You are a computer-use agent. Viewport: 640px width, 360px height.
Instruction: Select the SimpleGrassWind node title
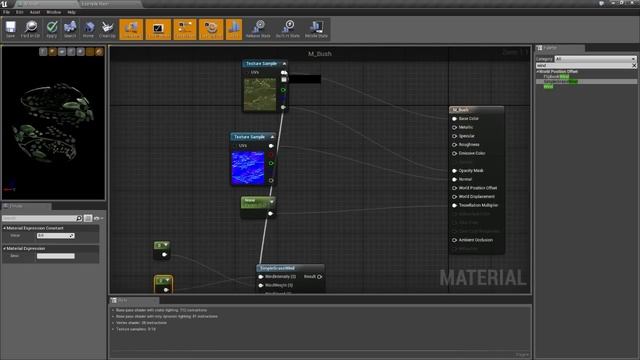(x=278, y=268)
